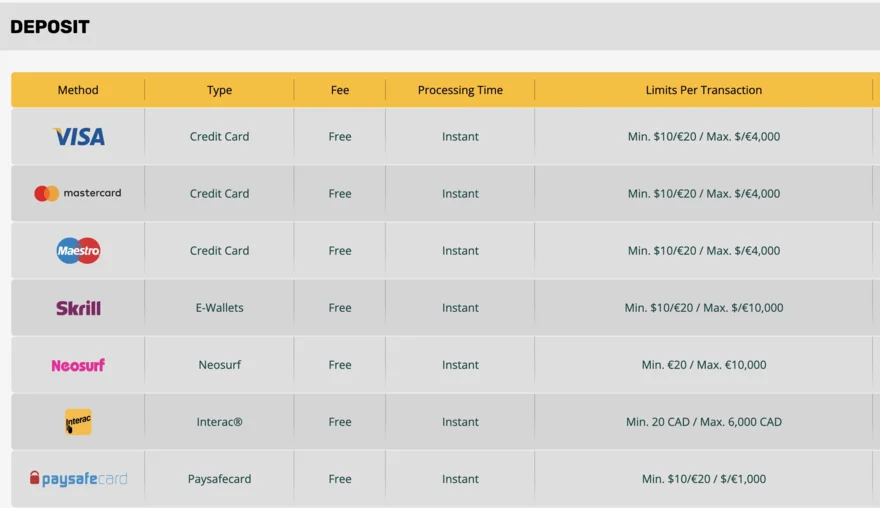Screen dimensions: 880x508
Task: Click the Method column header
Action: tap(78, 90)
